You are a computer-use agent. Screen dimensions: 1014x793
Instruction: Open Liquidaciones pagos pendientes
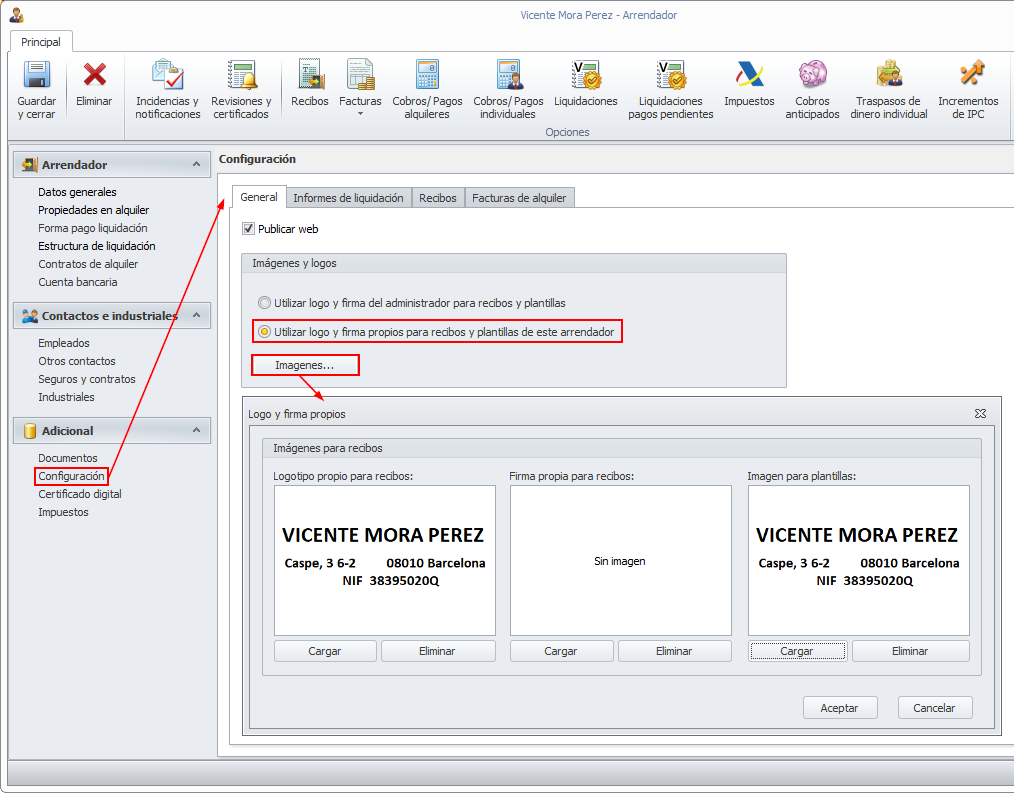point(671,74)
